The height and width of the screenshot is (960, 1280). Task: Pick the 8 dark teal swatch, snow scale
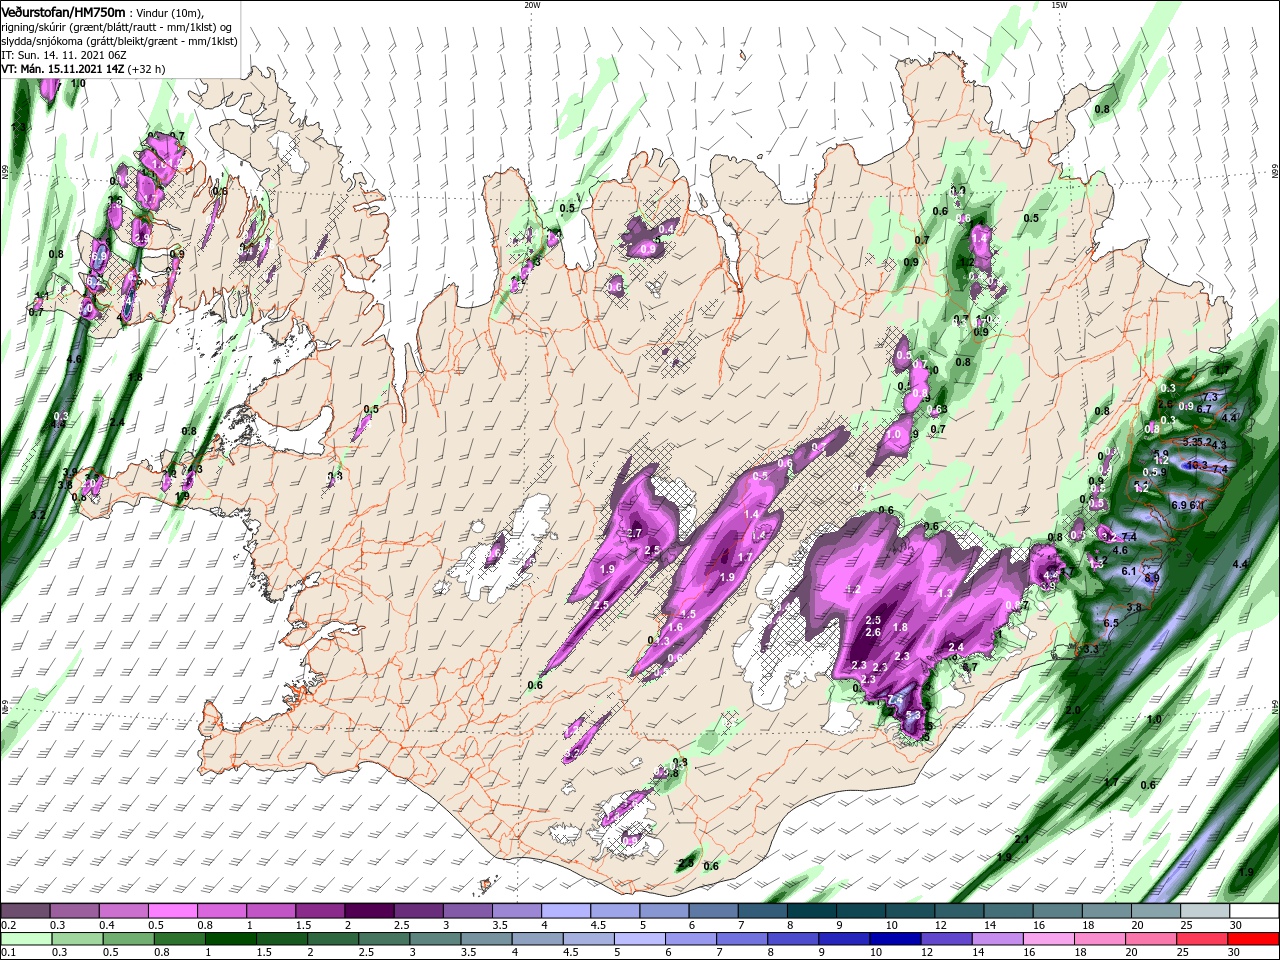811,910
